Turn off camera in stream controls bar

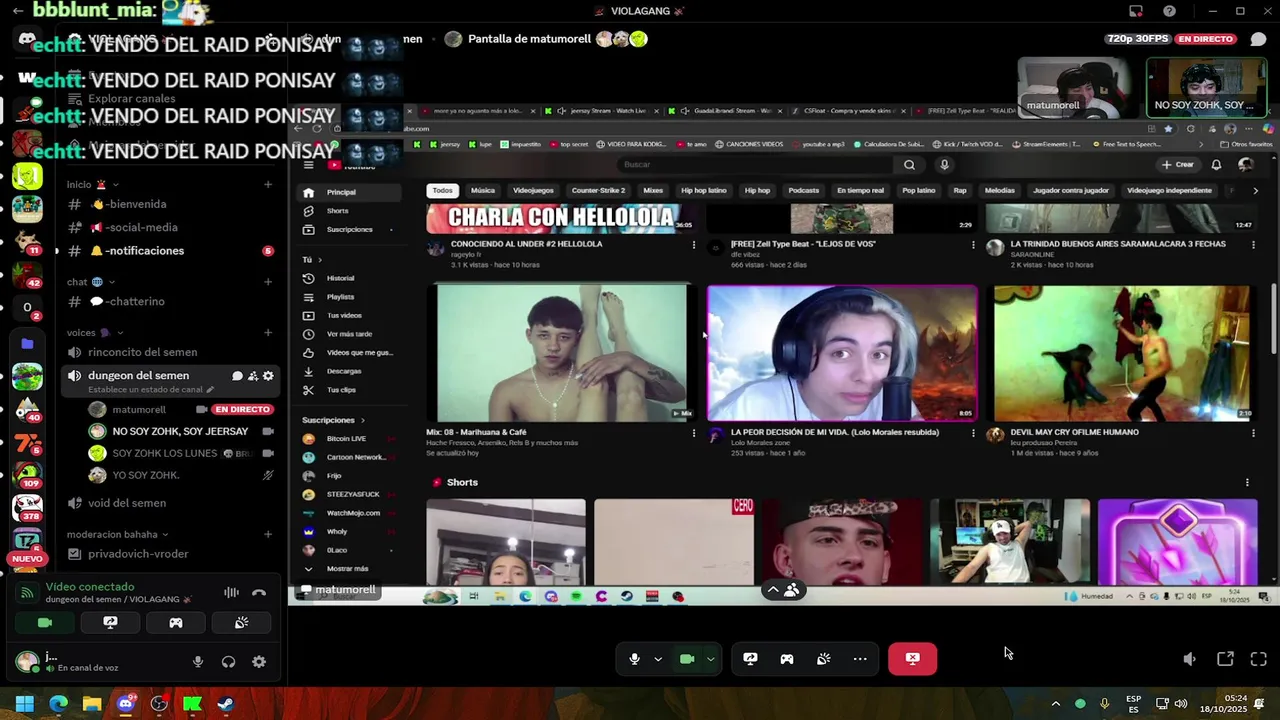pos(687,659)
